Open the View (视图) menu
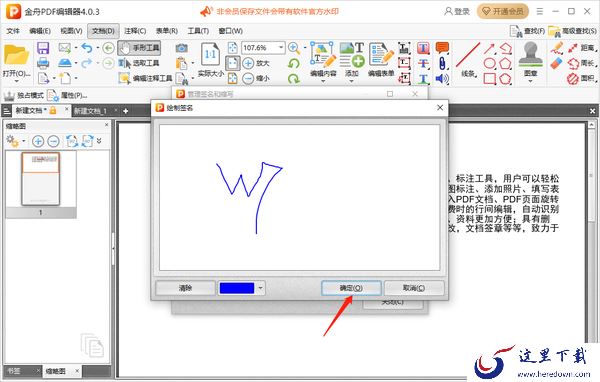This screenshot has width=600, height=382. [x=72, y=31]
